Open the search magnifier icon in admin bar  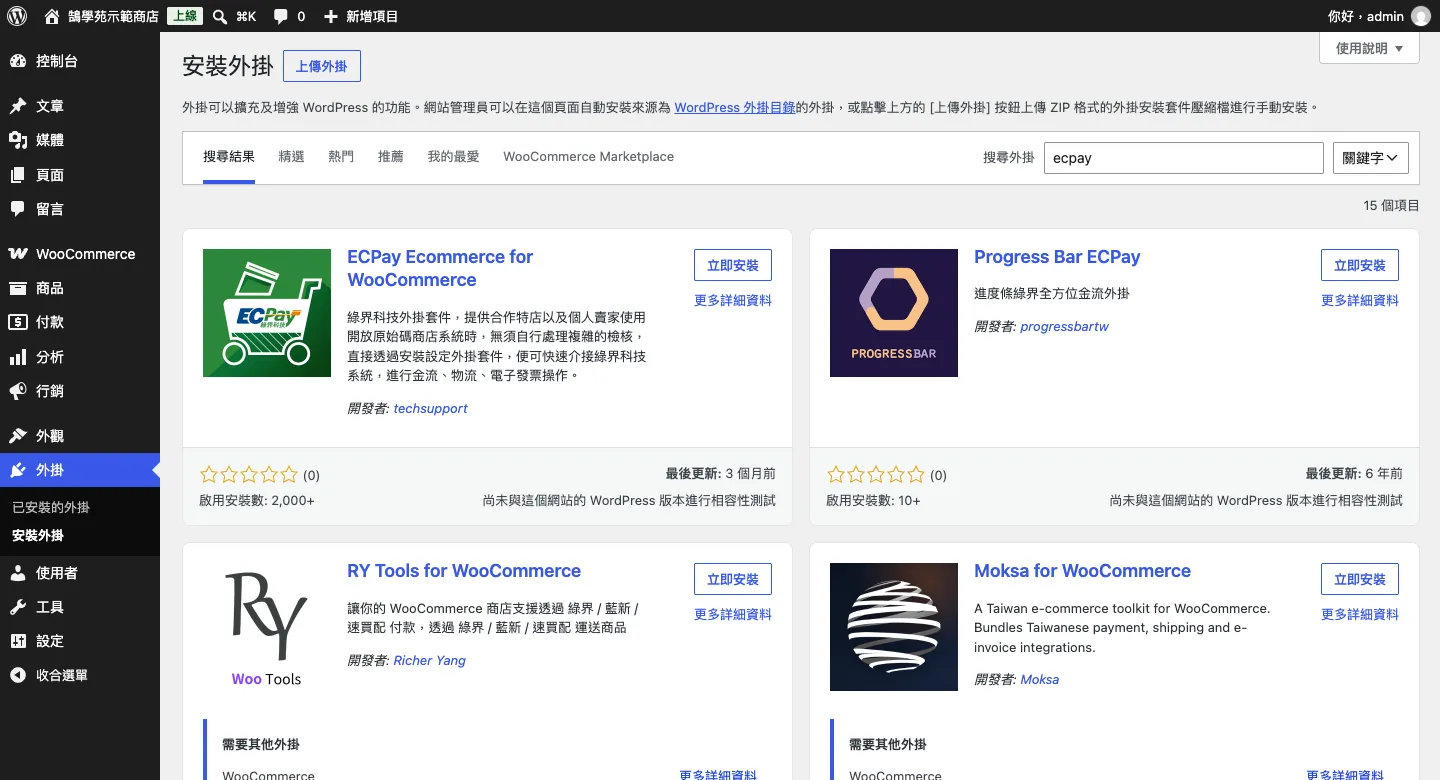pos(220,16)
